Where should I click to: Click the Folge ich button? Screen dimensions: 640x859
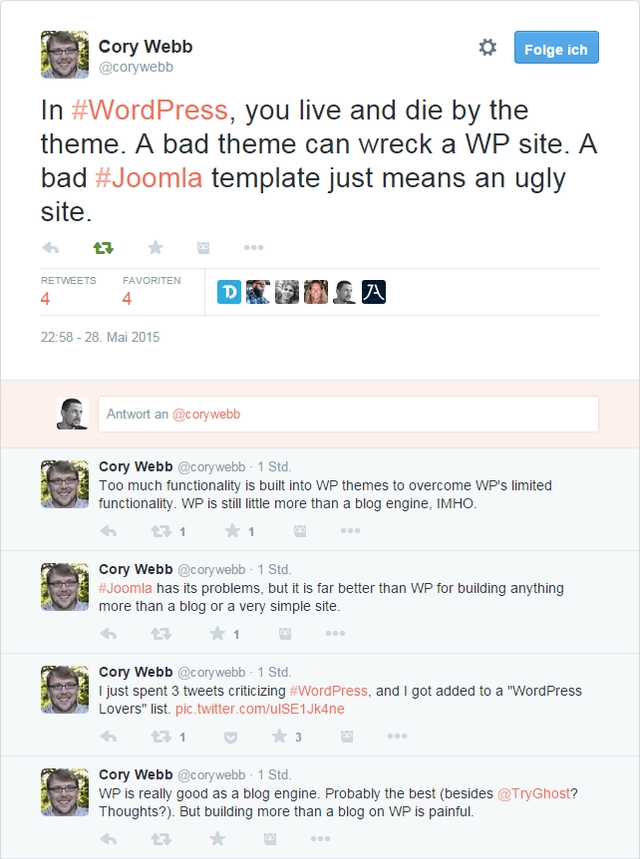point(556,48)
